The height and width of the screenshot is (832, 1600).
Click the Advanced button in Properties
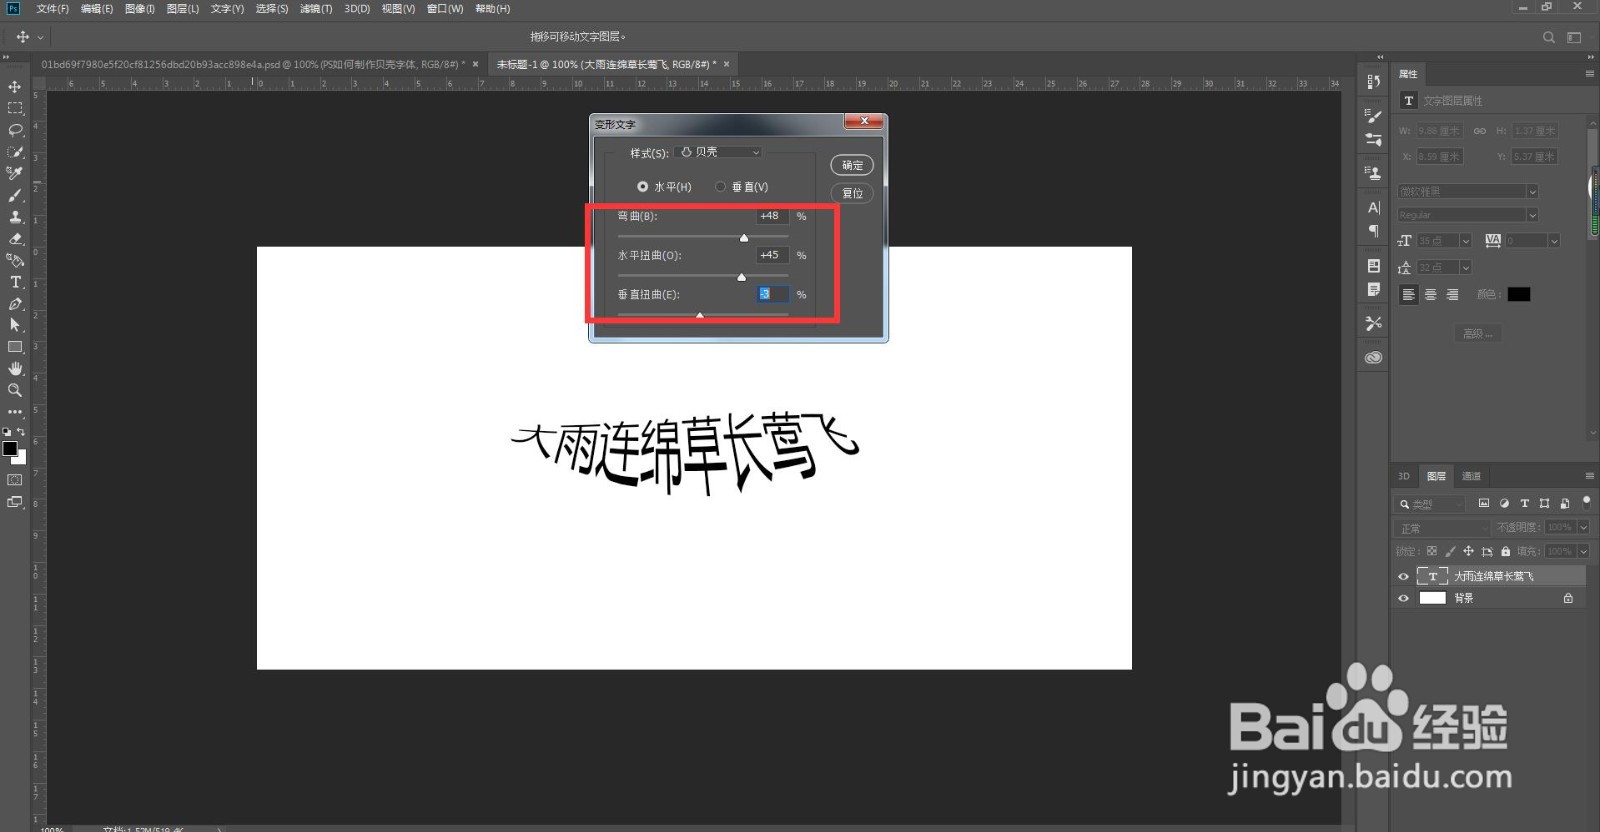[1478, 334]
